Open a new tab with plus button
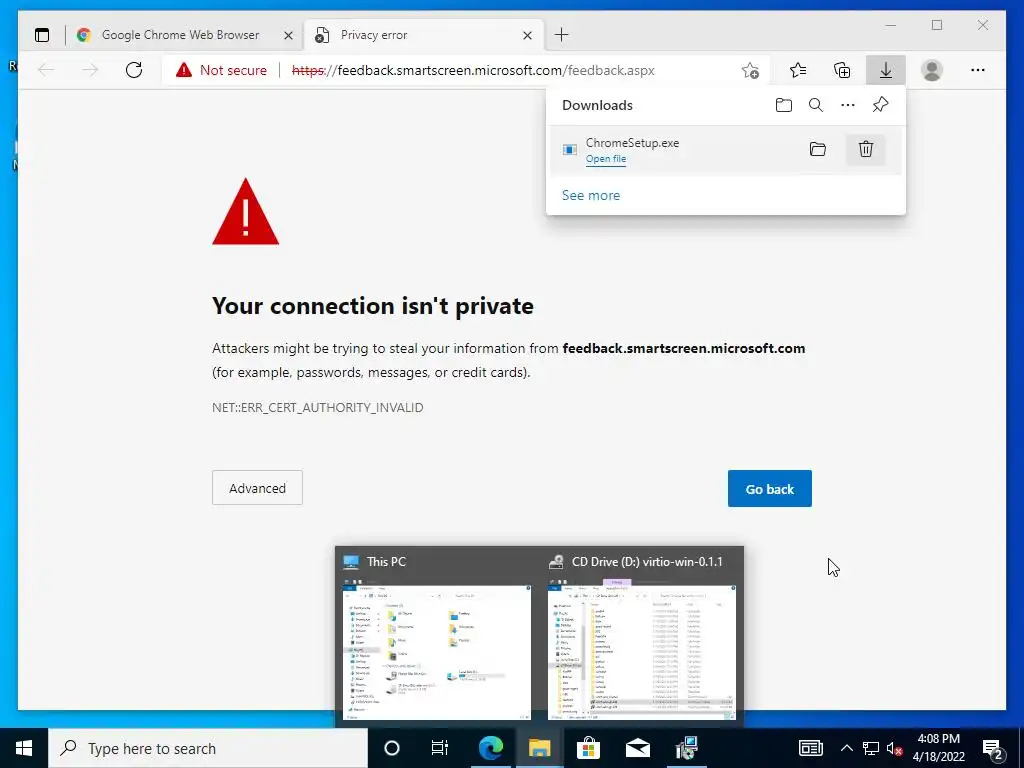This screenshot has height=768, width=1024. [x=562, y=35]
